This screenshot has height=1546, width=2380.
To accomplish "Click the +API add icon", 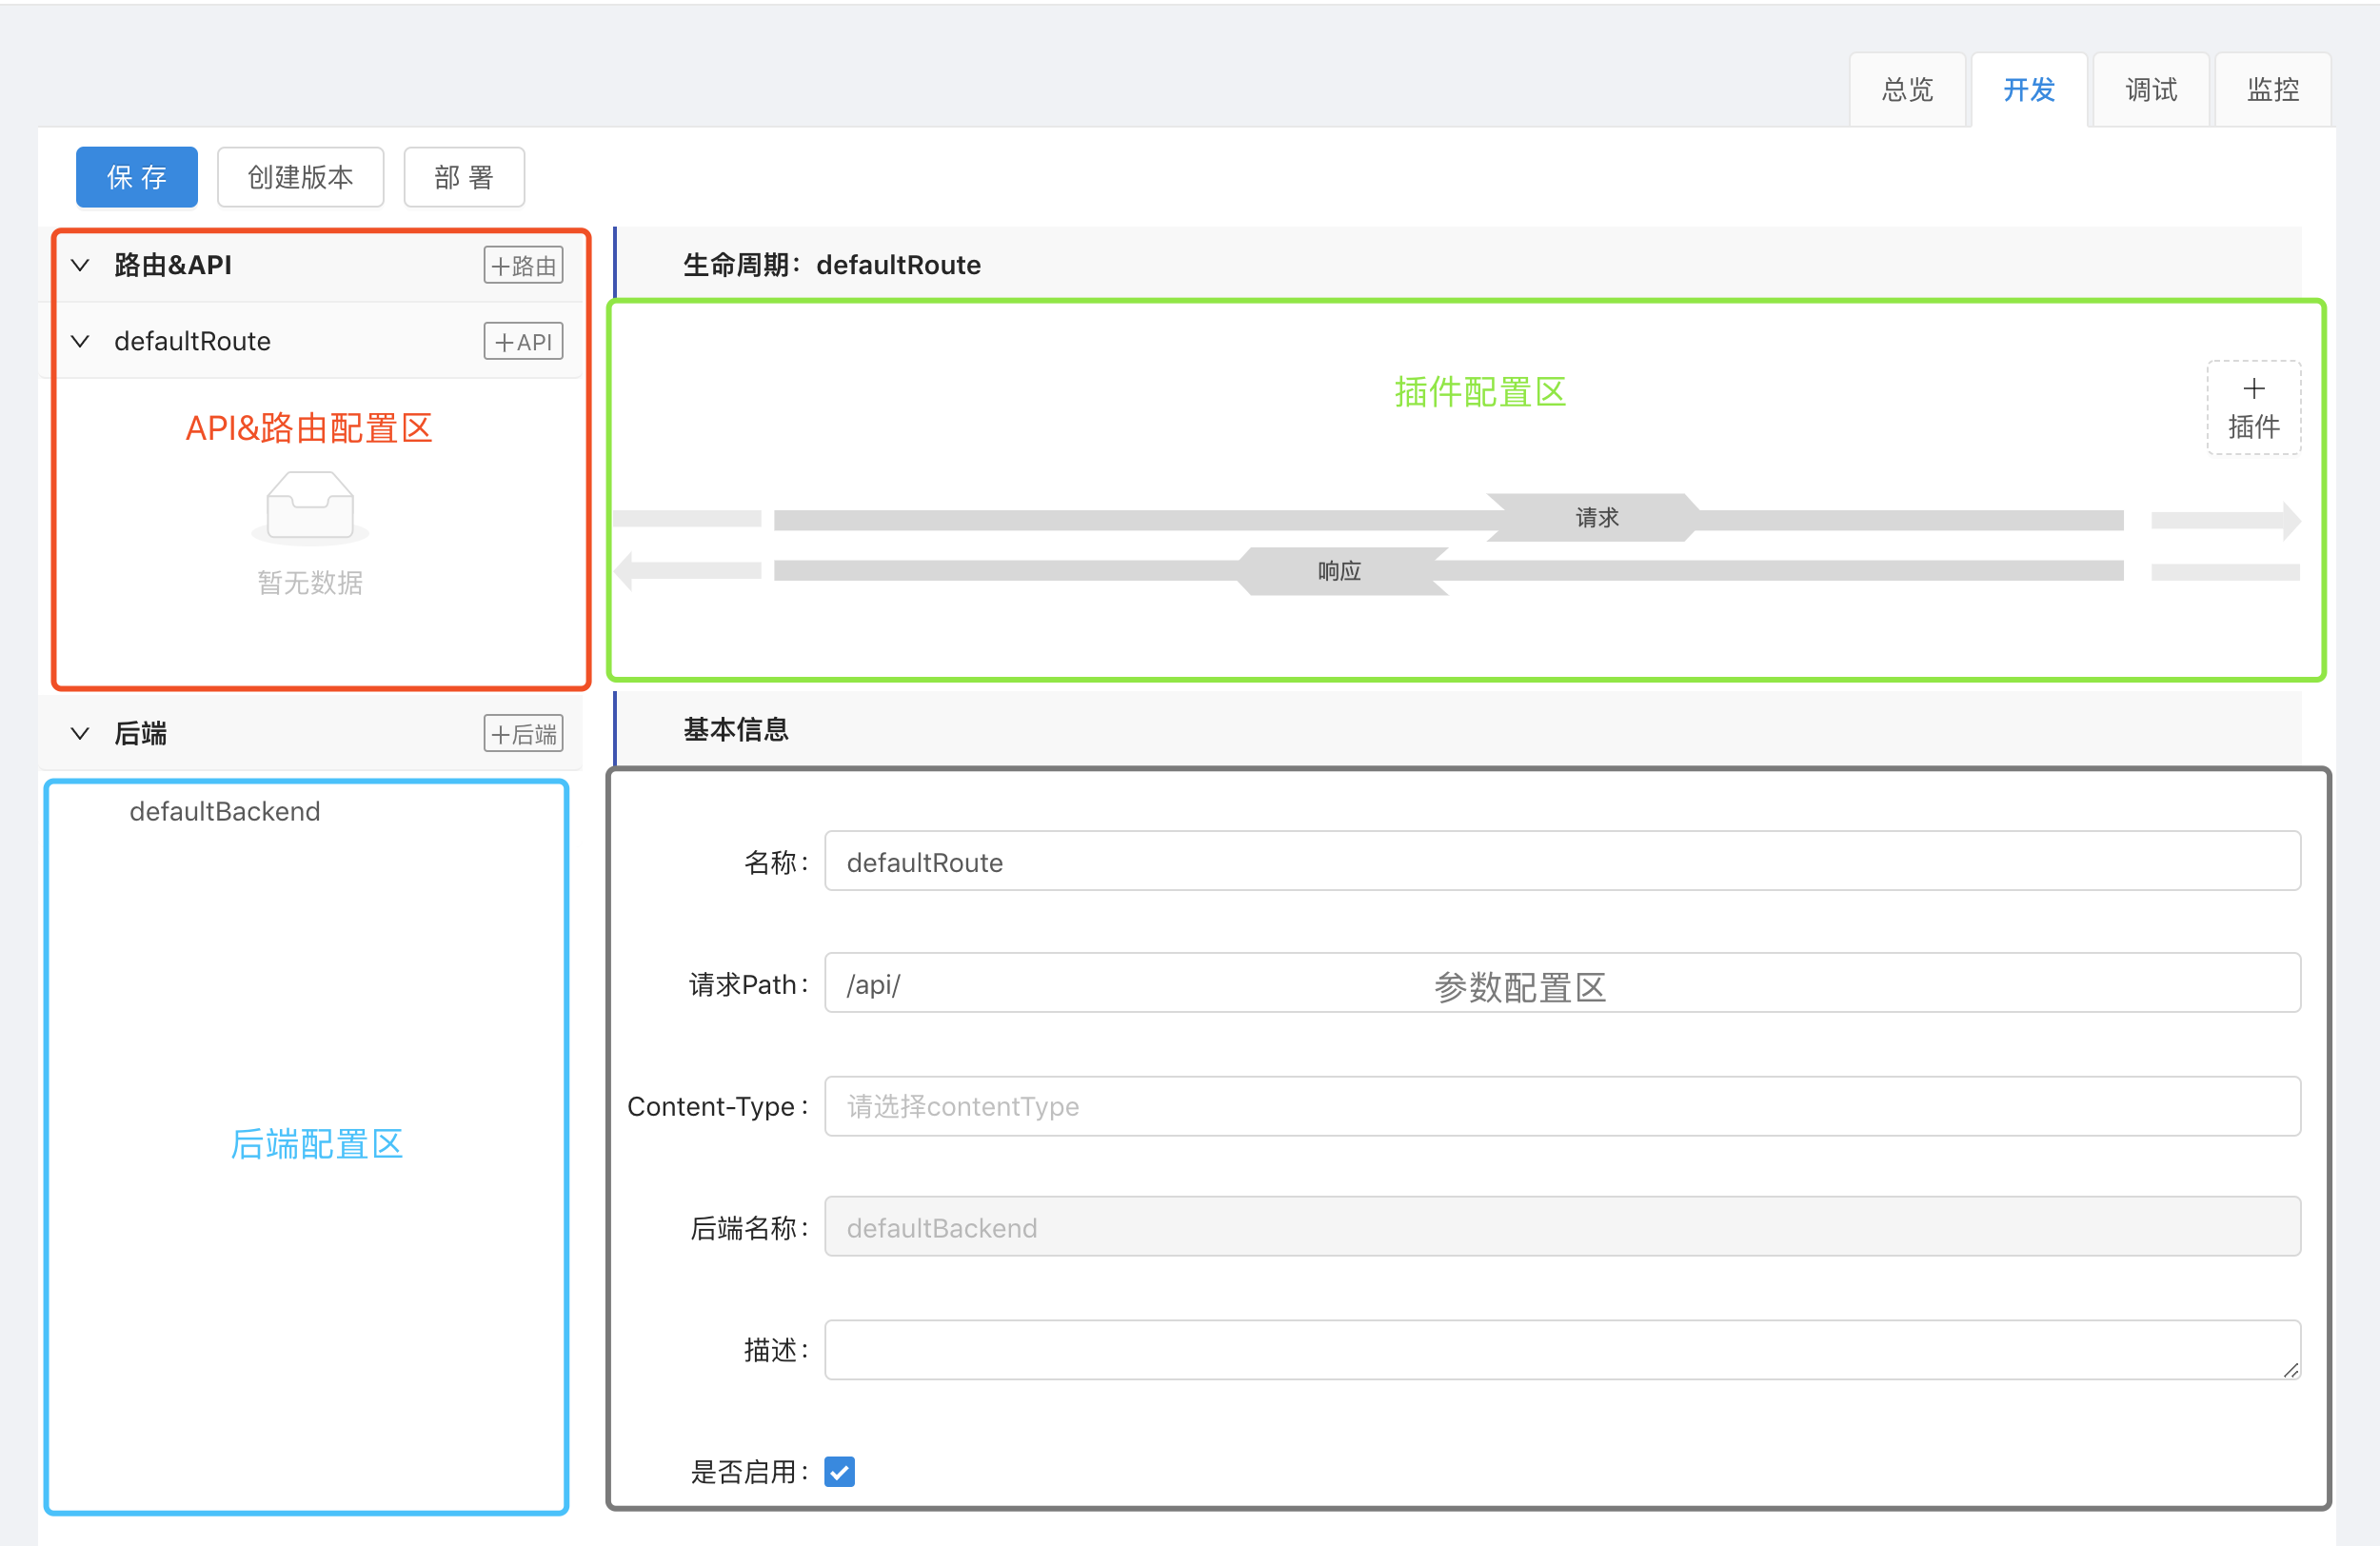I will (x=523, y=341).
